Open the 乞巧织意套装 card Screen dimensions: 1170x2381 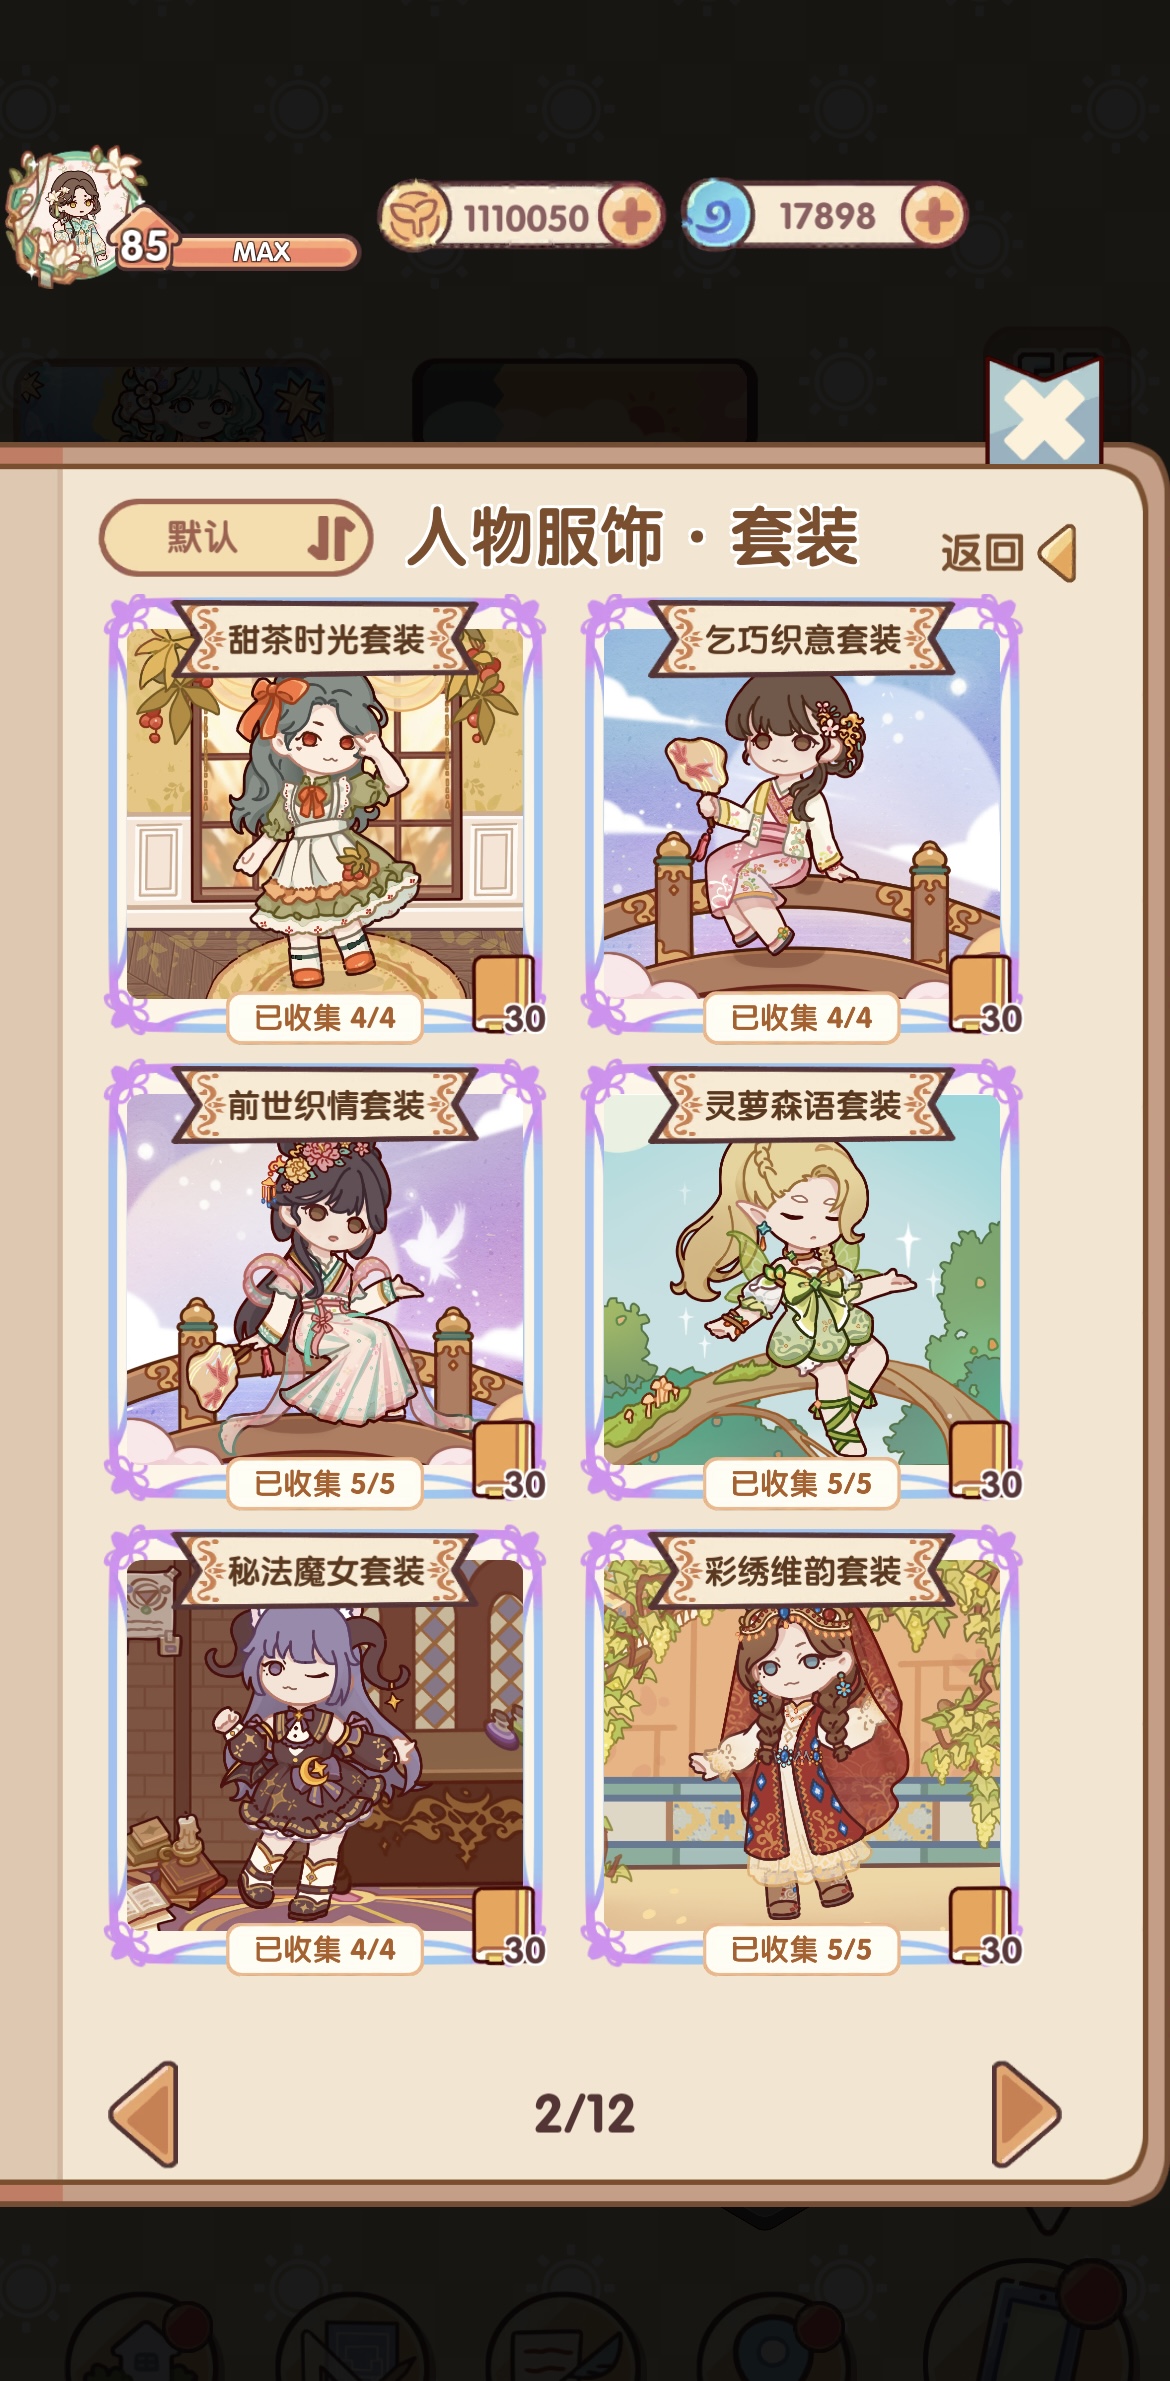point(802,814)
